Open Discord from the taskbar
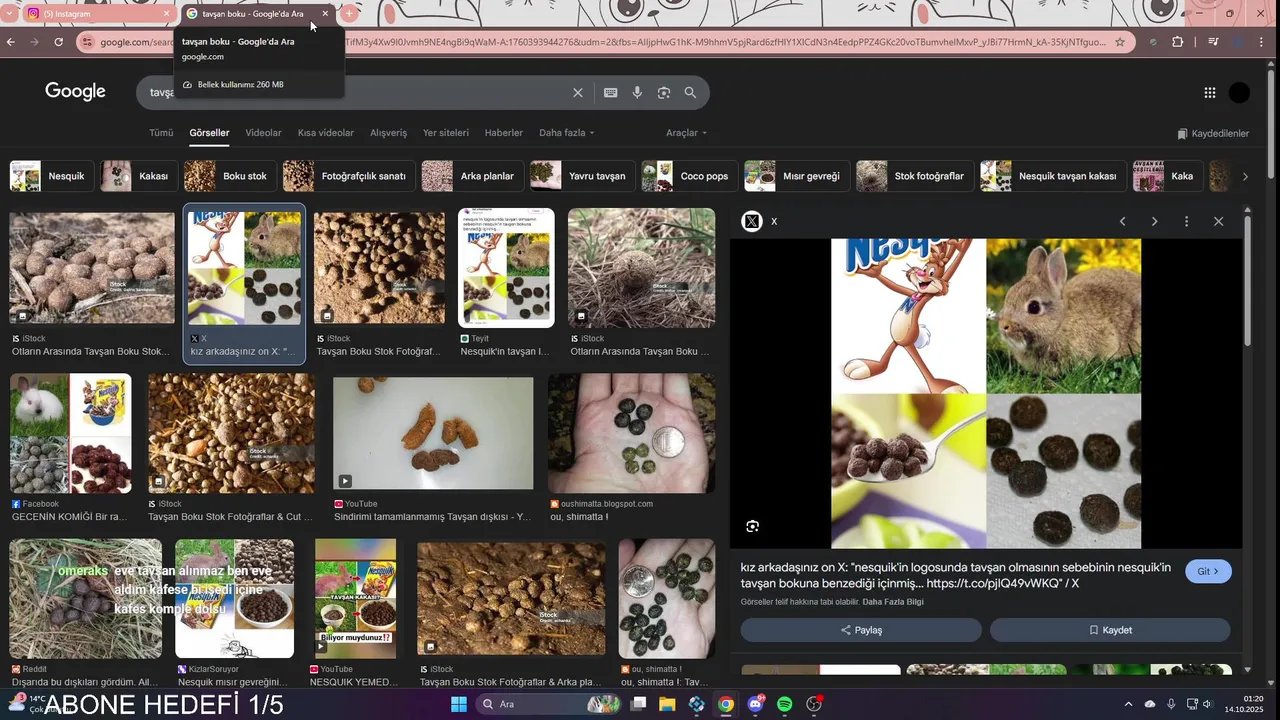Viewport: 1280px width, 720px height. tap(755, 704)
